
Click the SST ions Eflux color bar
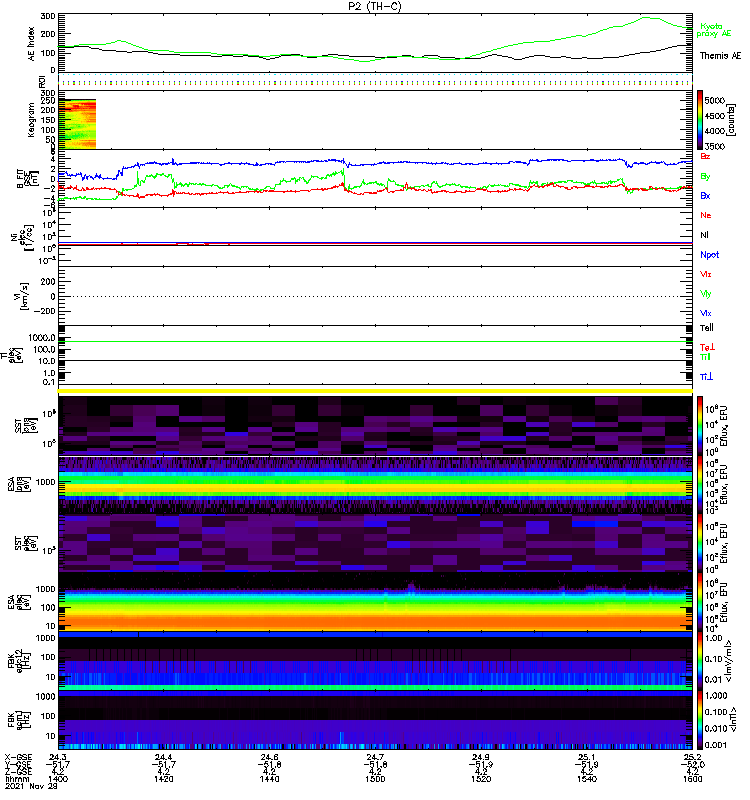(x=700, y=426)
